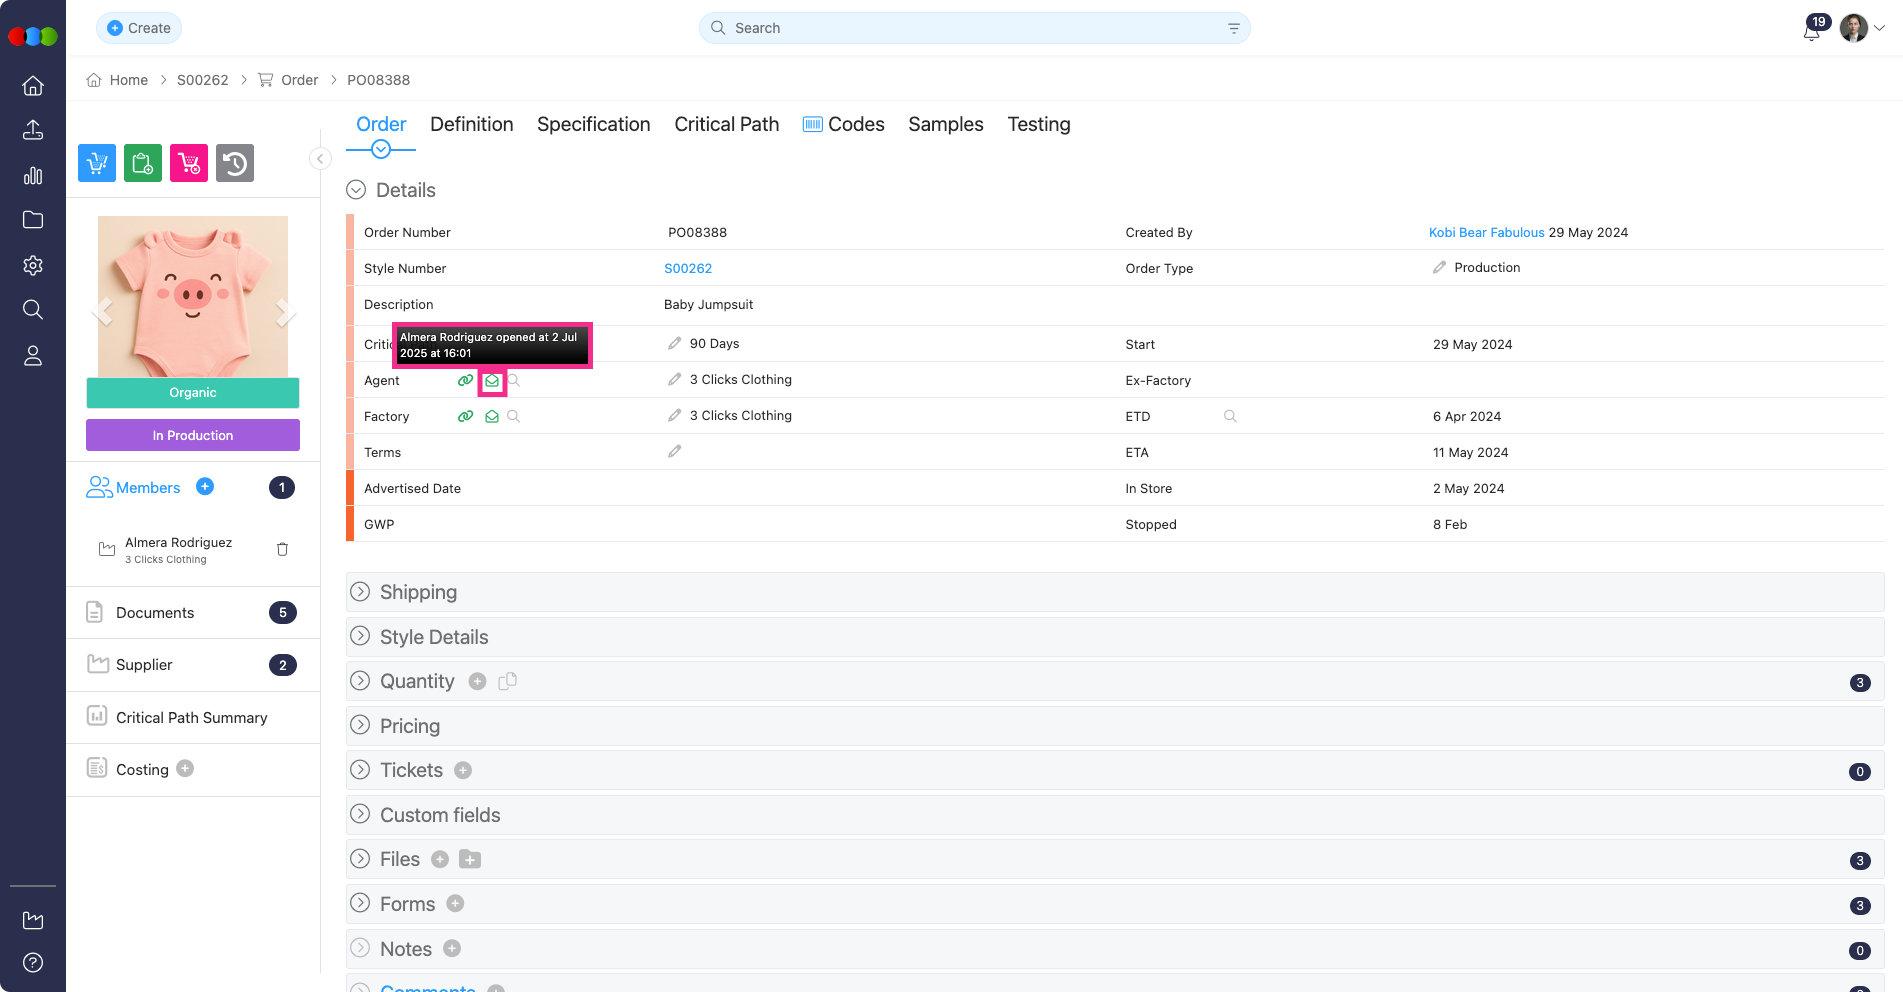Collapse the Details section
1903x992 pixels.
click(356, 190)
